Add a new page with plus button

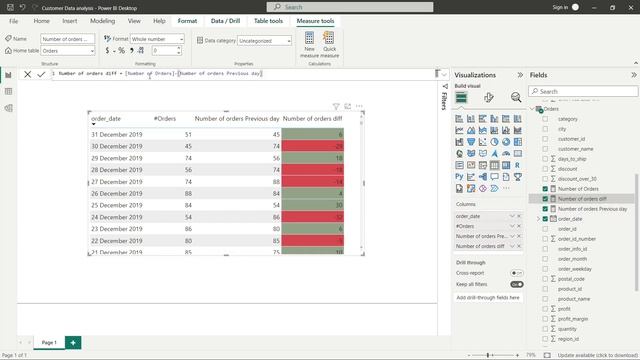[73, 342]
